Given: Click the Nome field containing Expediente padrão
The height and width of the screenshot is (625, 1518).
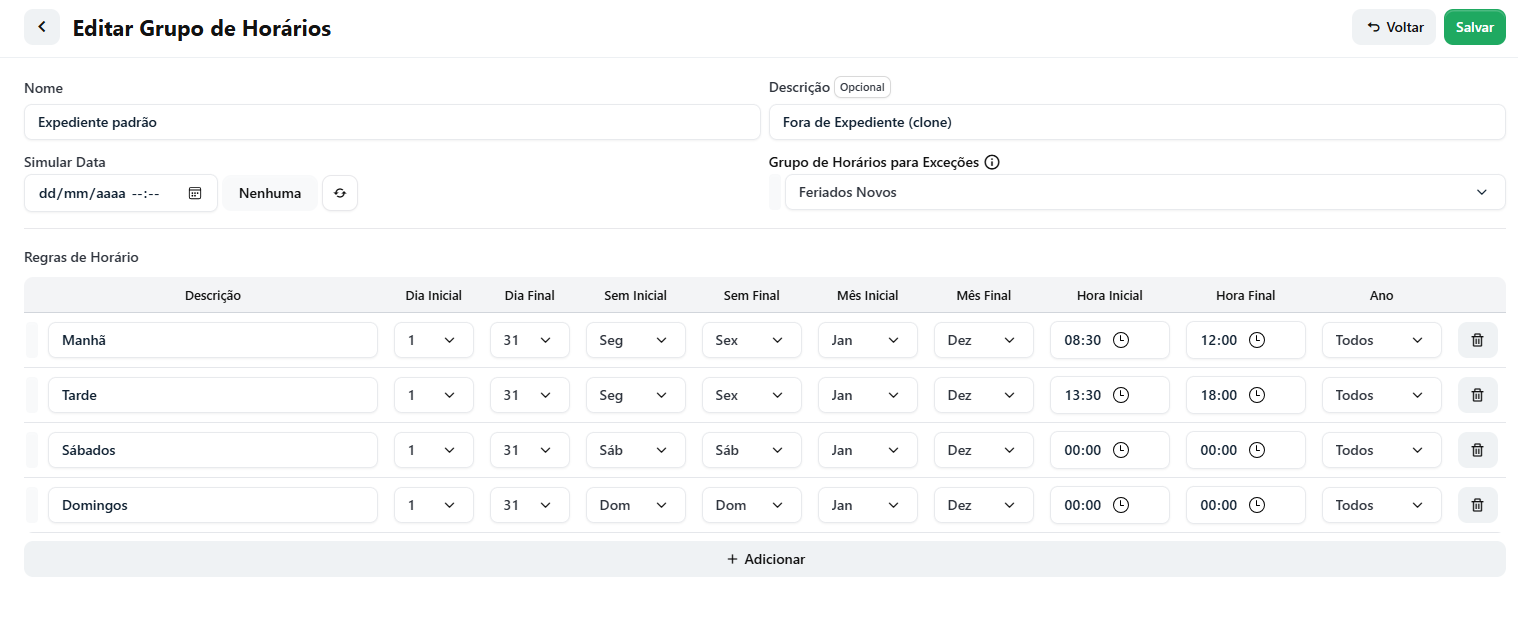Looking at the screenshot, I should pos(392,122).
